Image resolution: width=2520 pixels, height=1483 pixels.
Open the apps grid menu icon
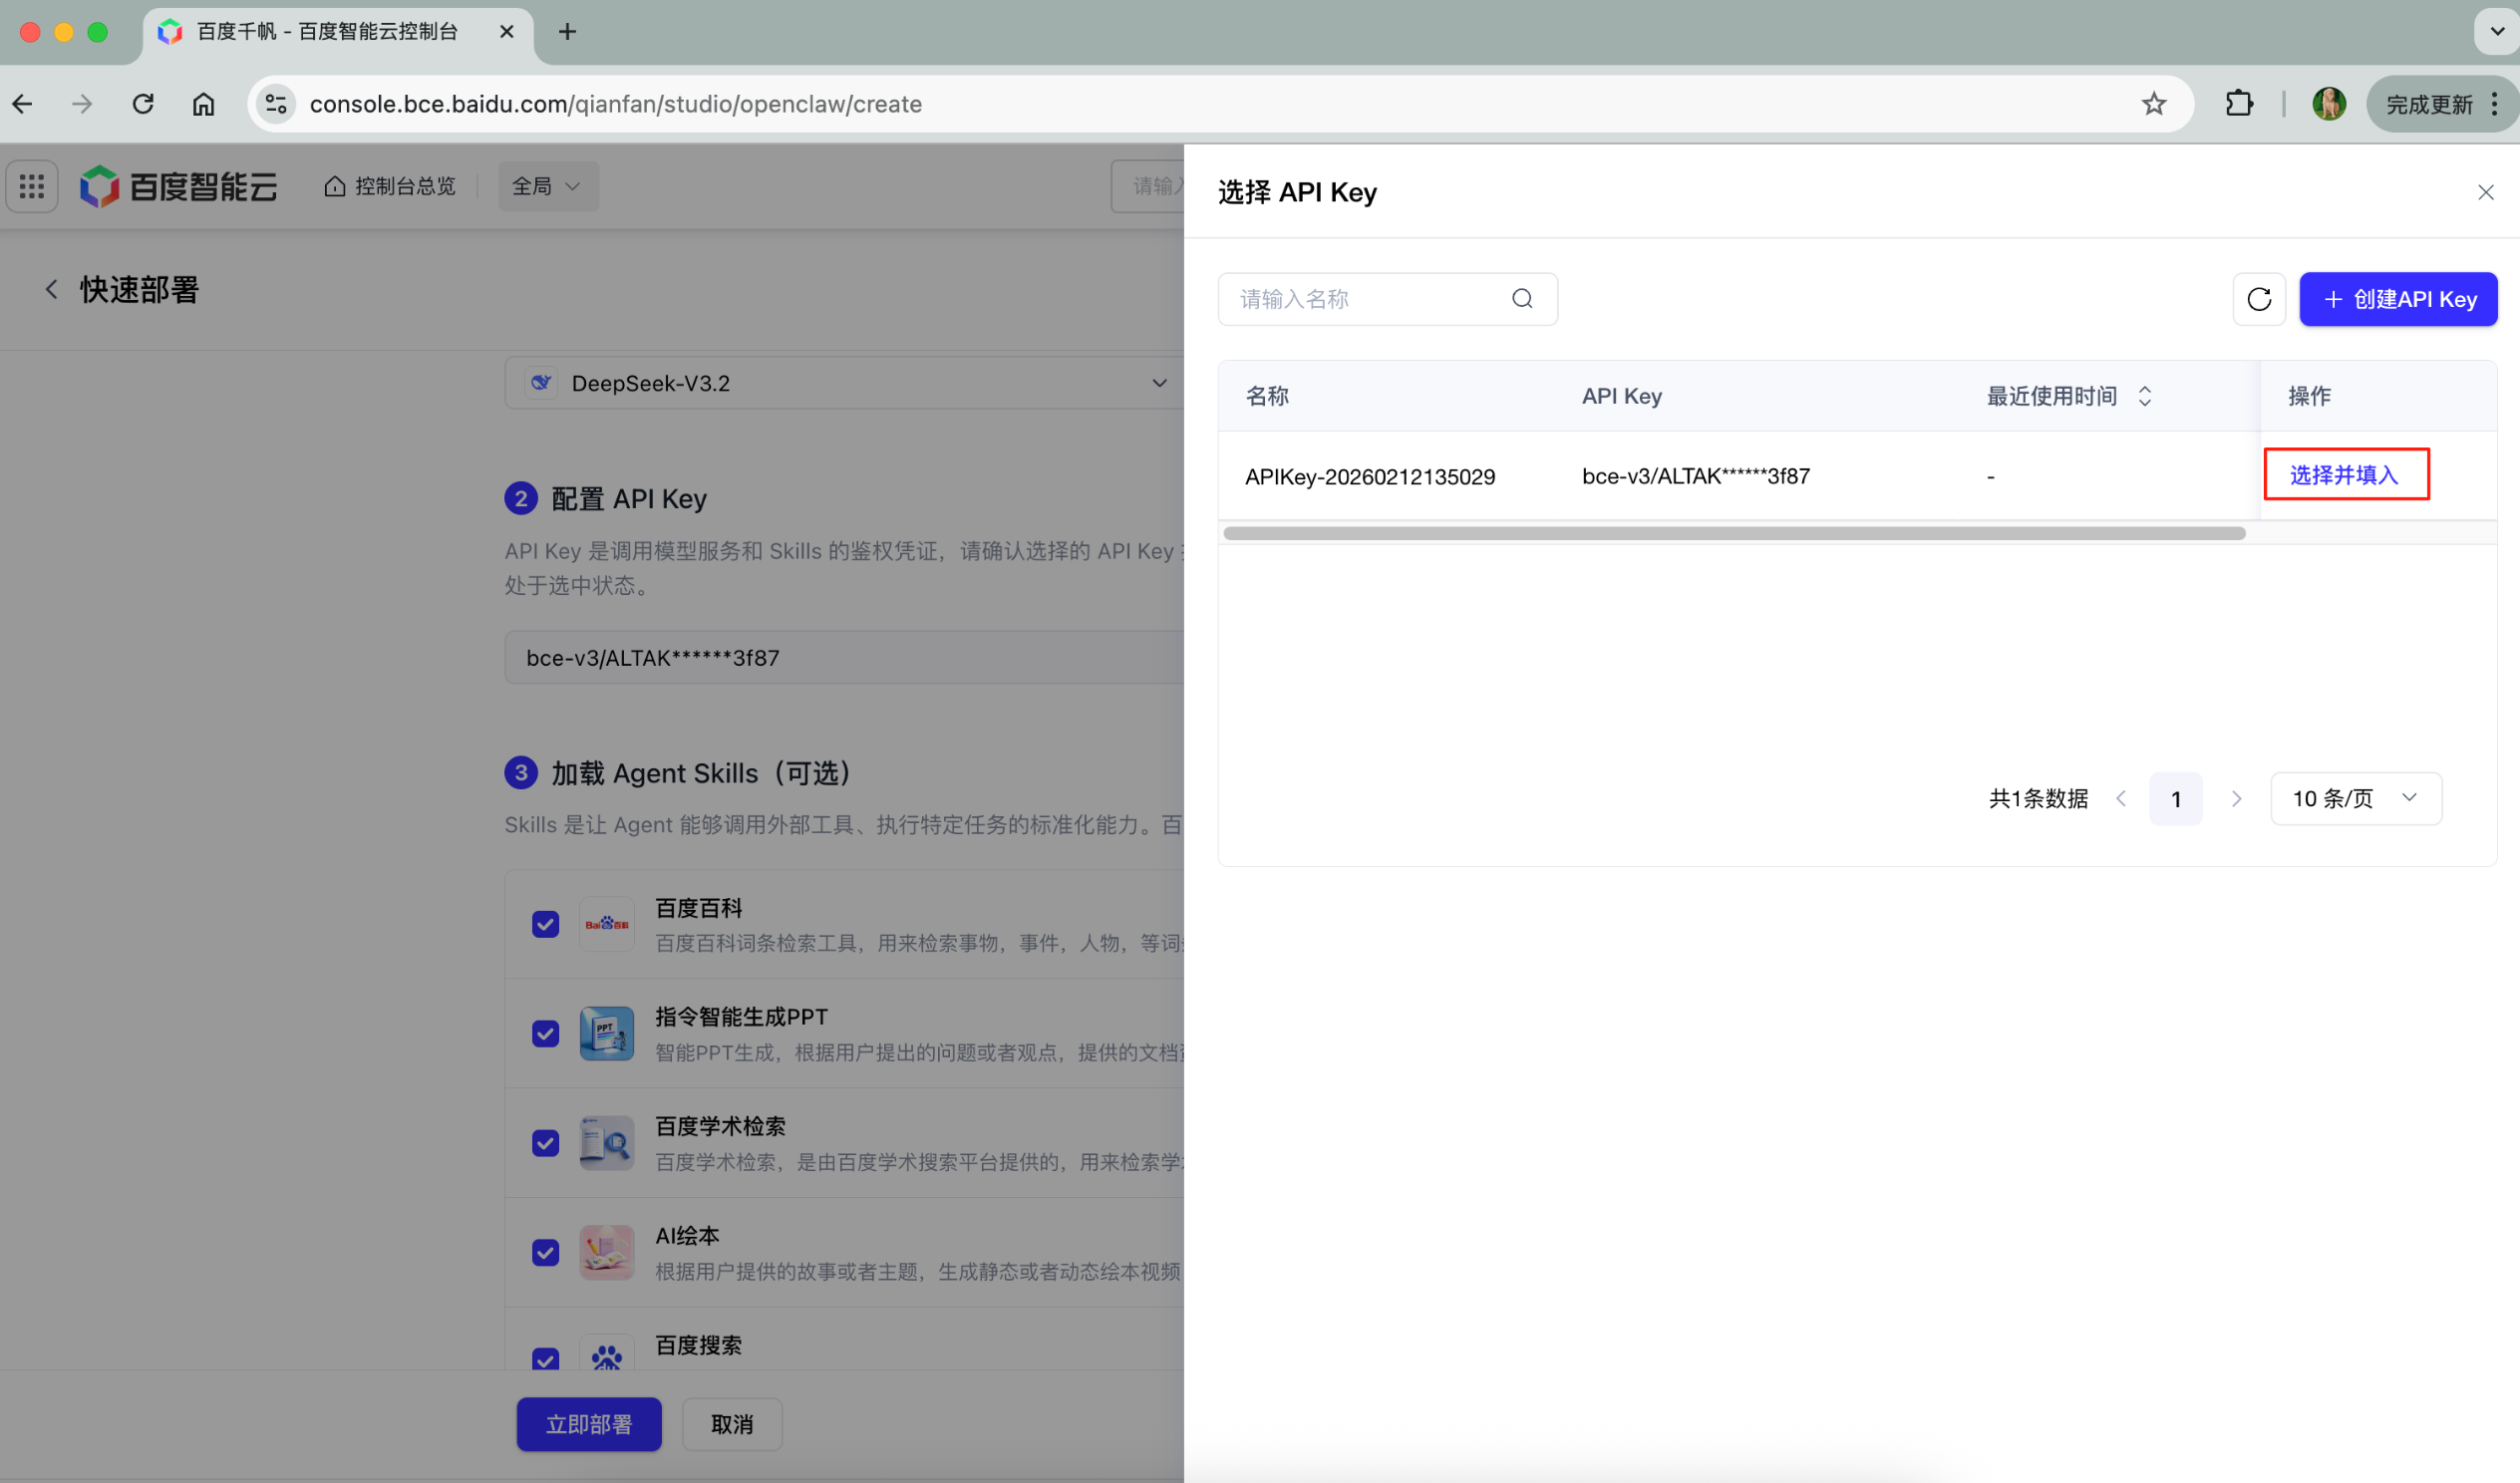[32, 186]
